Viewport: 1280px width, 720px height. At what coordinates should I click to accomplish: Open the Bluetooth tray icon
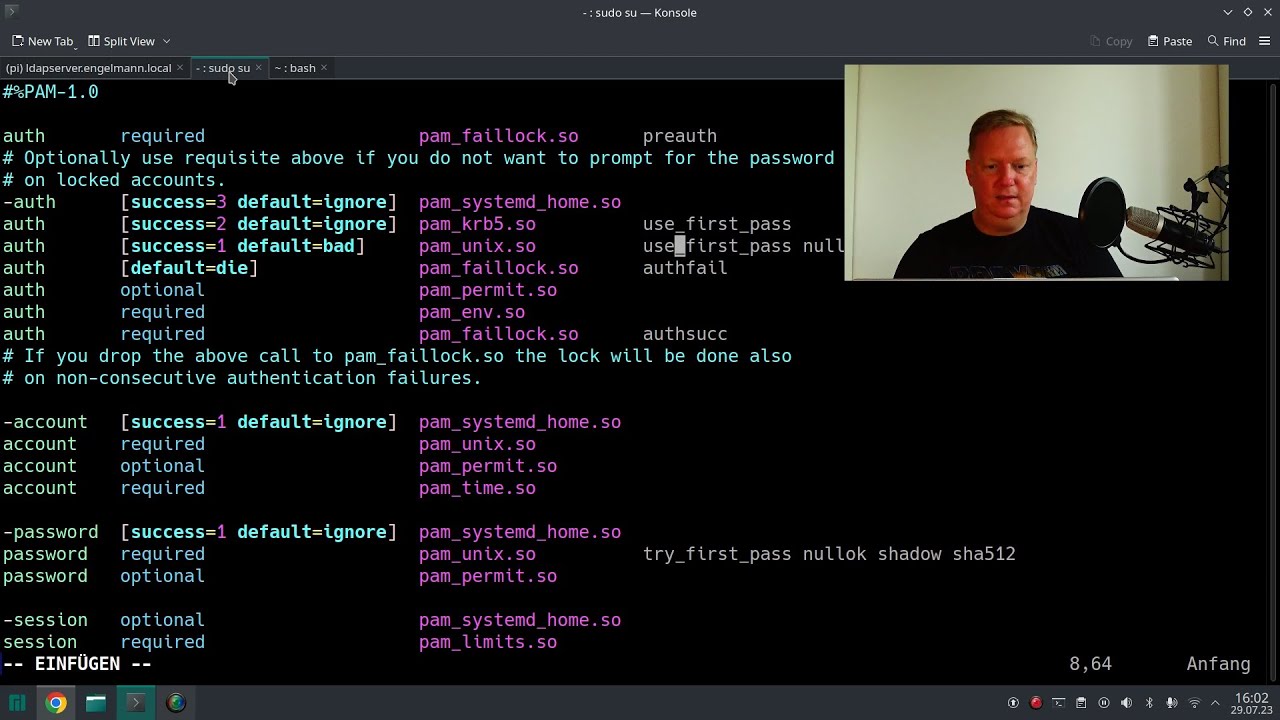pyautogui.click(x=1149, y=703)
